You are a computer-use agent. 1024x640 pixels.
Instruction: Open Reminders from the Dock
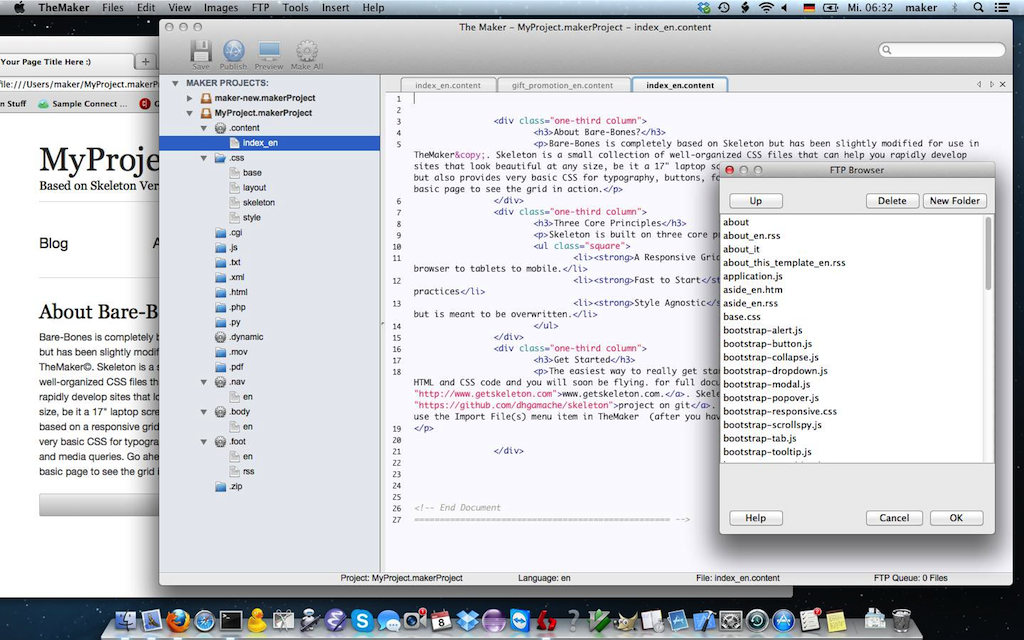(810, 620)
